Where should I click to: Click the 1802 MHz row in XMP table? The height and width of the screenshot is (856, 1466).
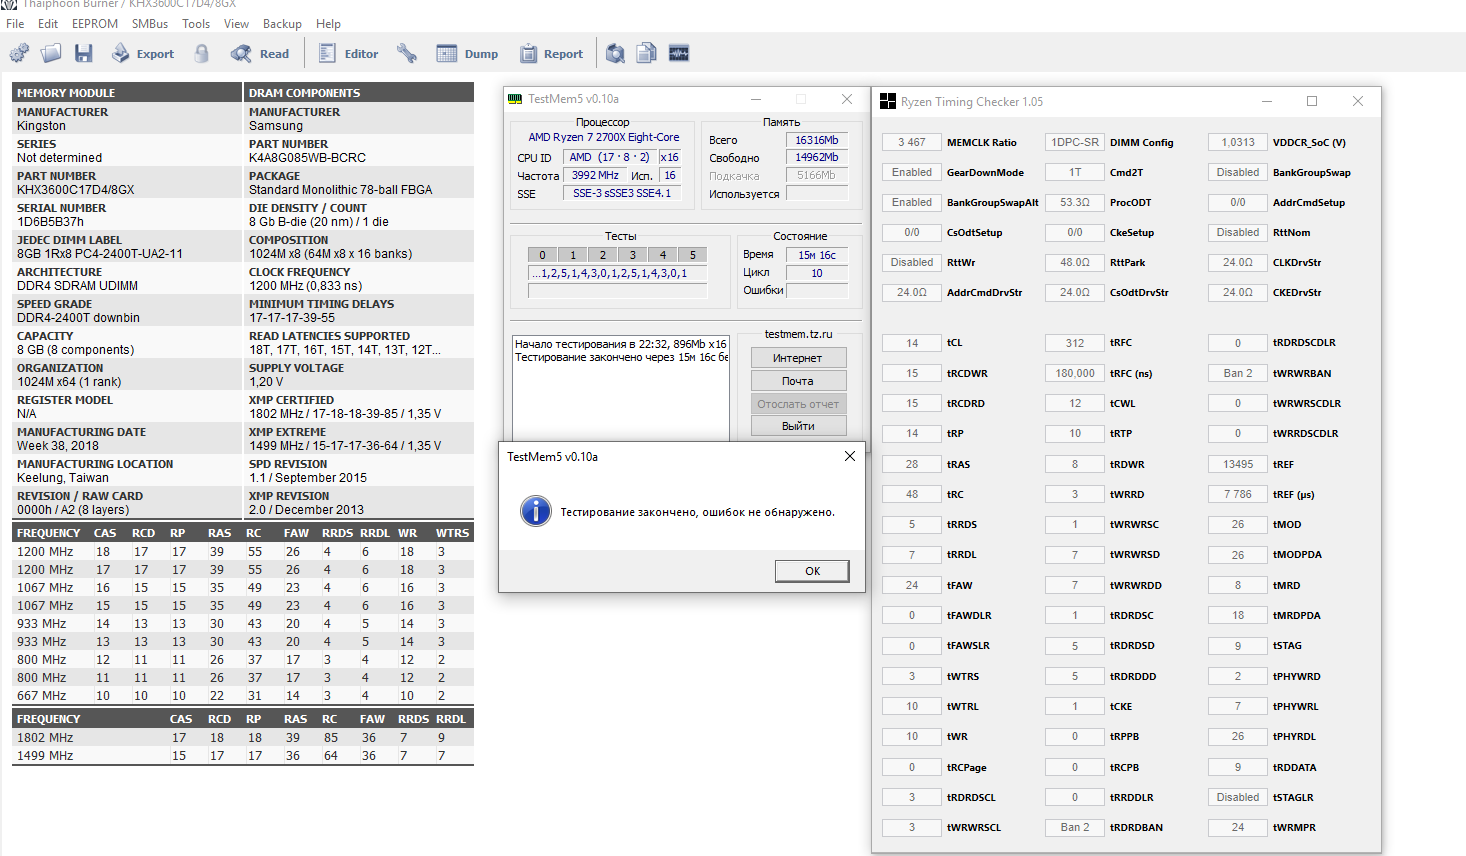(x=243, y=738)
